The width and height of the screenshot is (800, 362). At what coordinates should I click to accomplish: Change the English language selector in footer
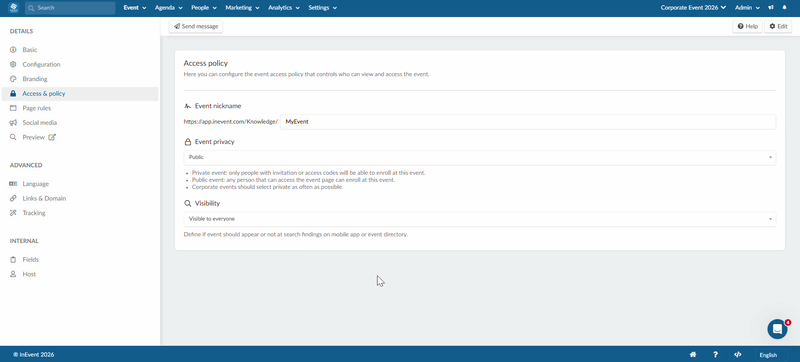(x=768, y=355)
